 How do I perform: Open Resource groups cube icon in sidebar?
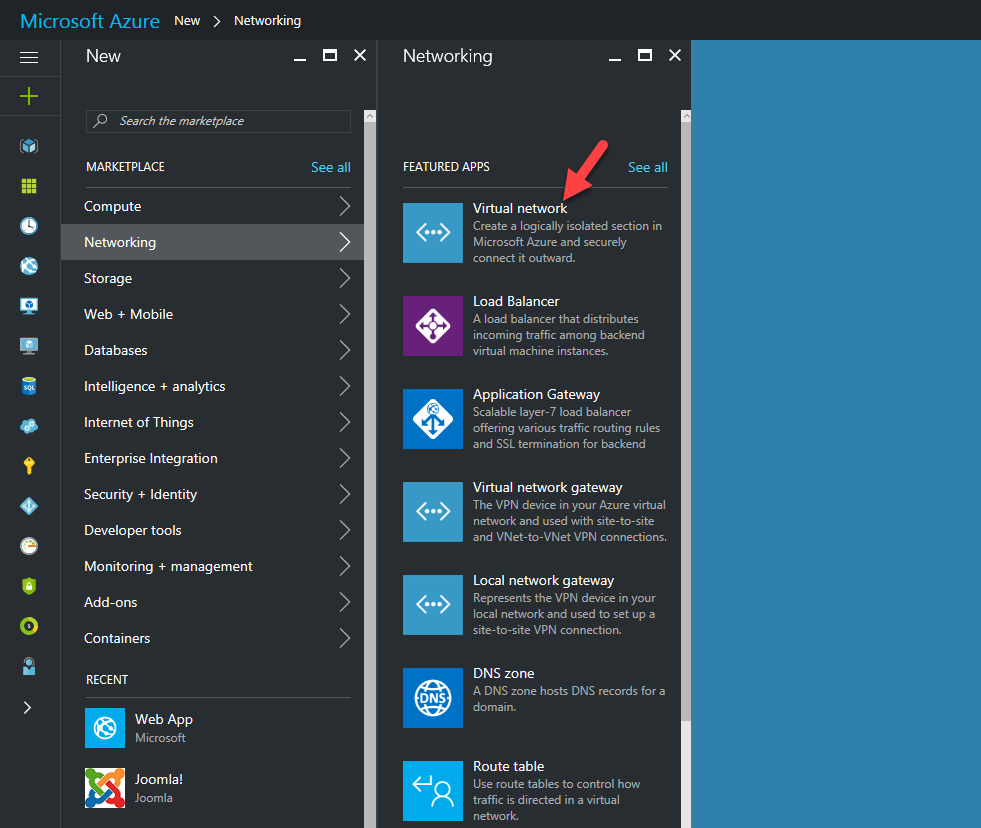click(29, 146)
